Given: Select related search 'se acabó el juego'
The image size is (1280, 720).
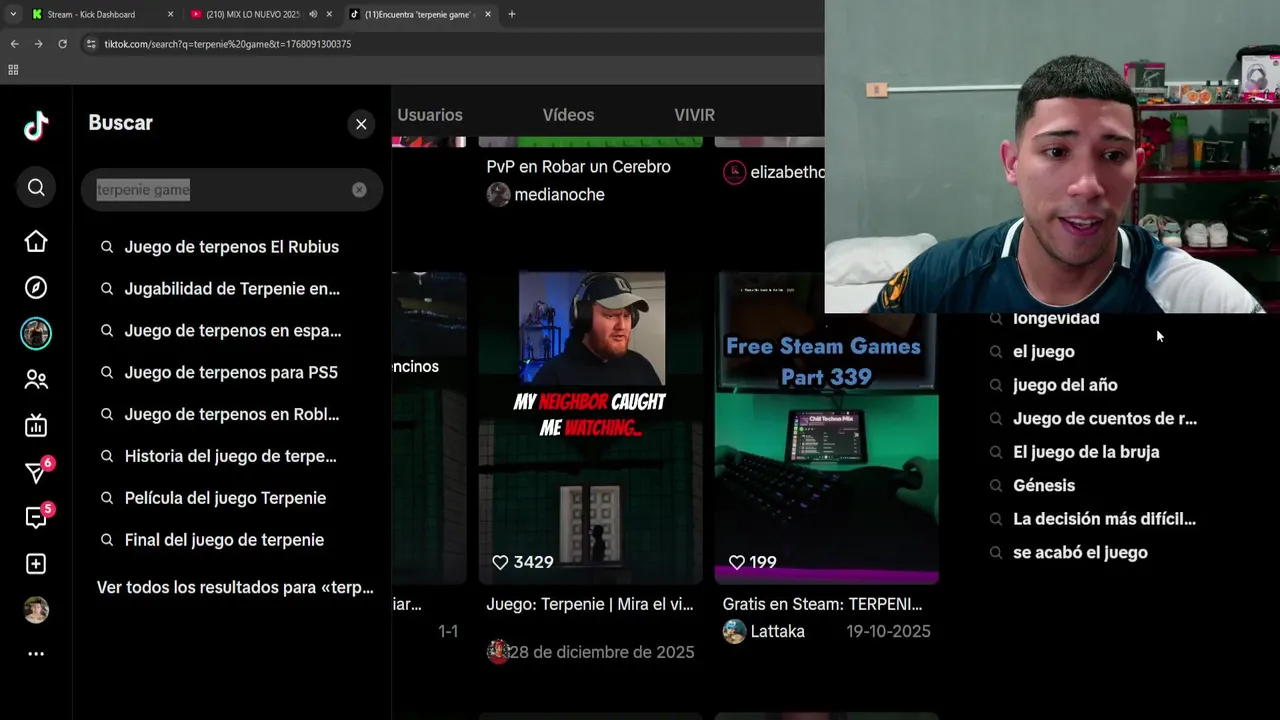Looking at the screenshot, I should pos(1080,553).
